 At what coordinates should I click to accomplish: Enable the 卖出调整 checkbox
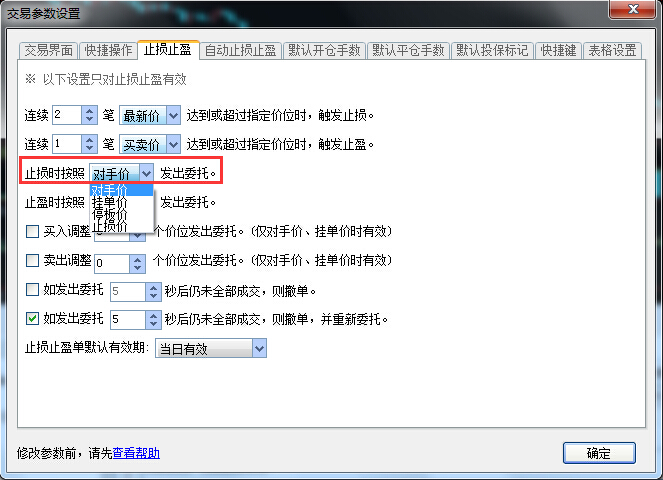(x=33, y=260)
